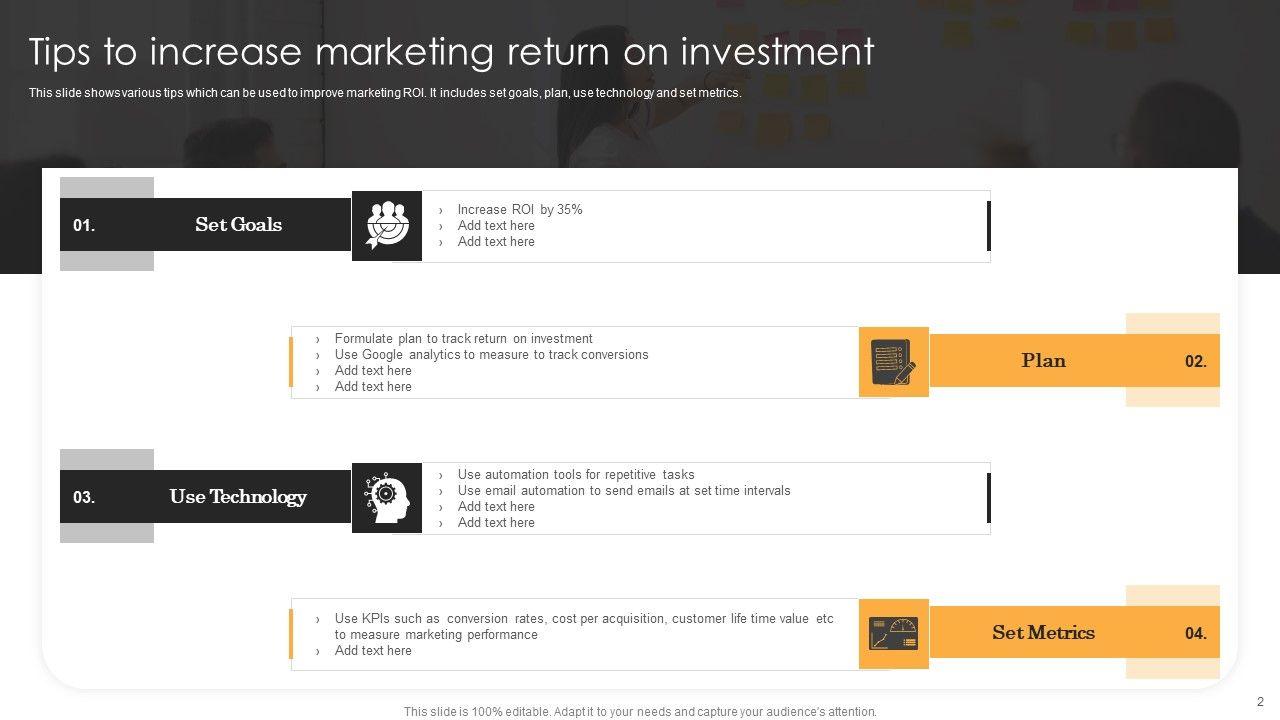
Task: Click the 'Increase ROI by 35%' bullet
Action: 520,210
